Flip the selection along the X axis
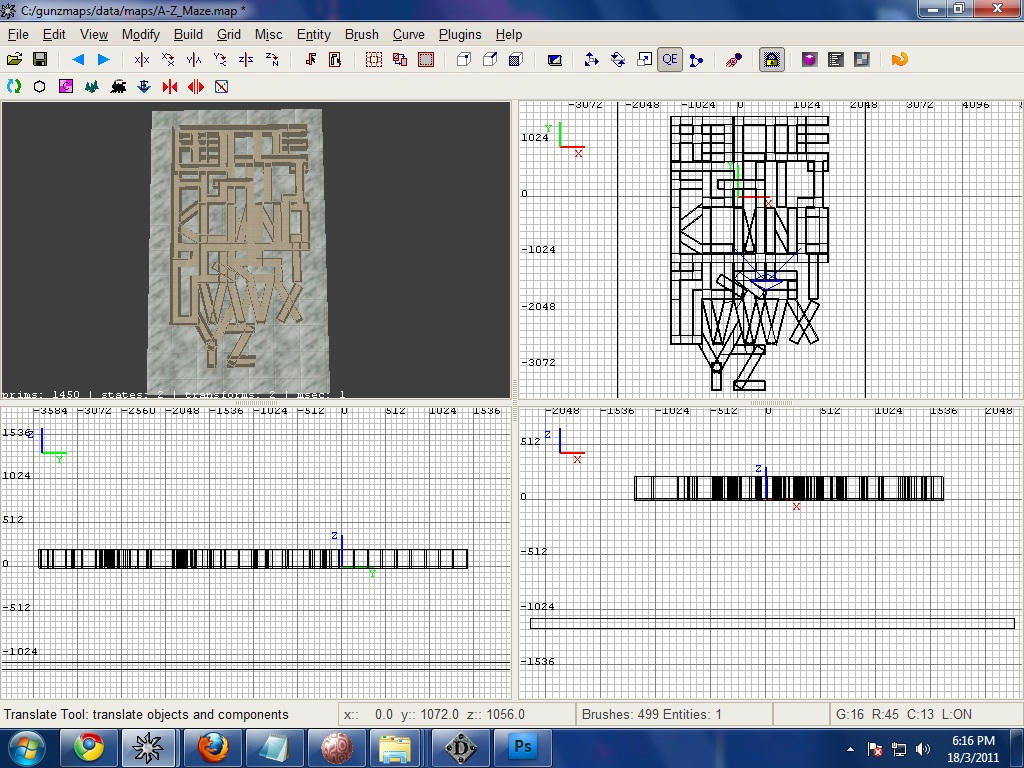 click(x=140, y=59)
